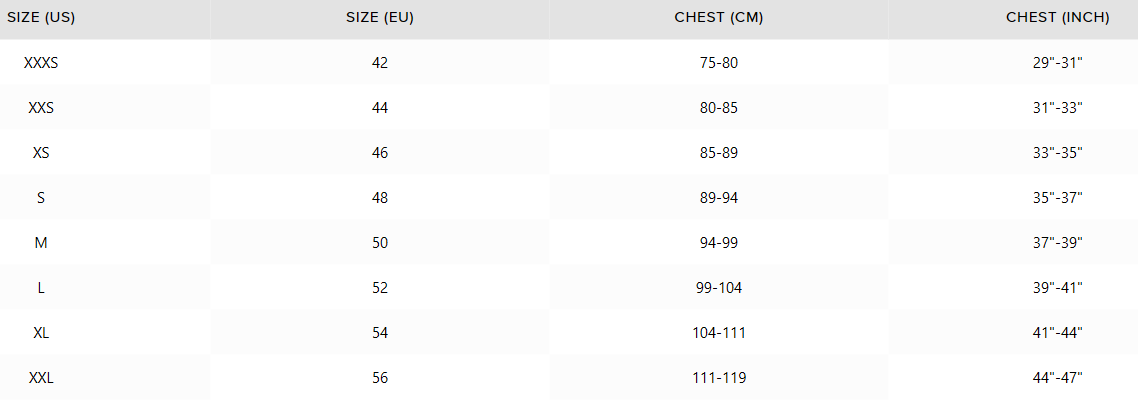Select the 89-94 chest cm value
Screen dimensions: 1138x410
(x=719, y=198)
